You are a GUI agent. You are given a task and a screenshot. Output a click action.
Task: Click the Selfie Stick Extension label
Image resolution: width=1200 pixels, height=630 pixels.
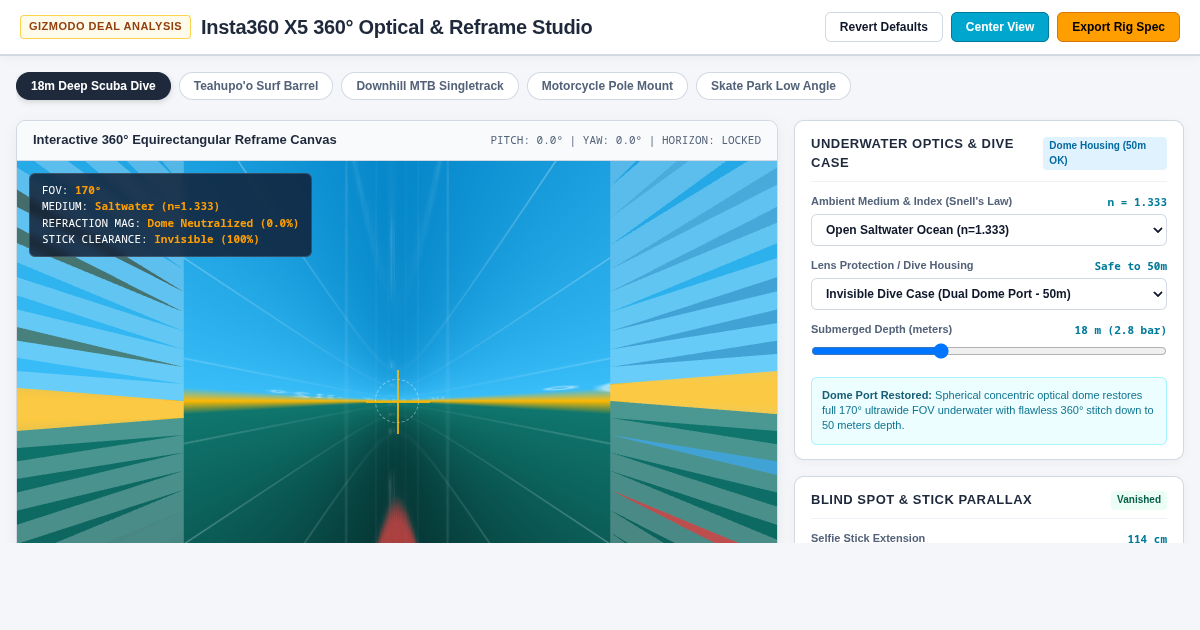[x=868, y=538]
